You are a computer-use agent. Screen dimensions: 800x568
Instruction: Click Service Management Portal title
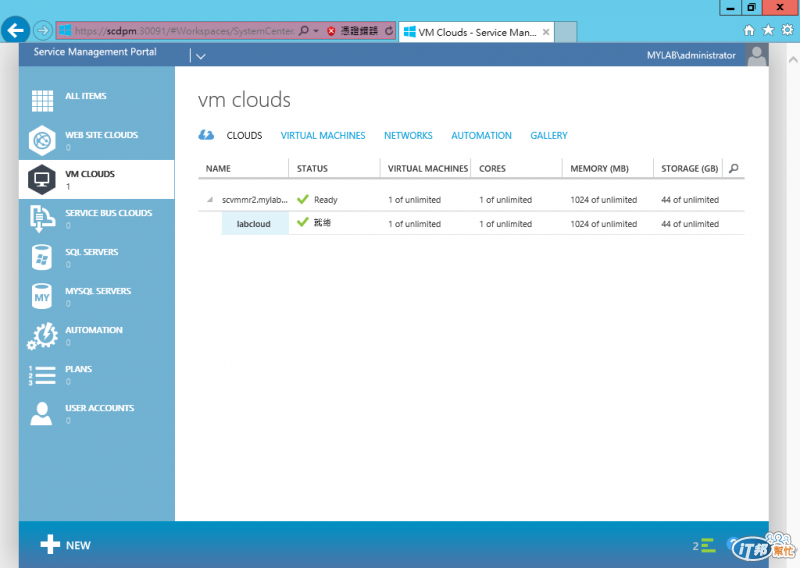click(x=95, y=52)
